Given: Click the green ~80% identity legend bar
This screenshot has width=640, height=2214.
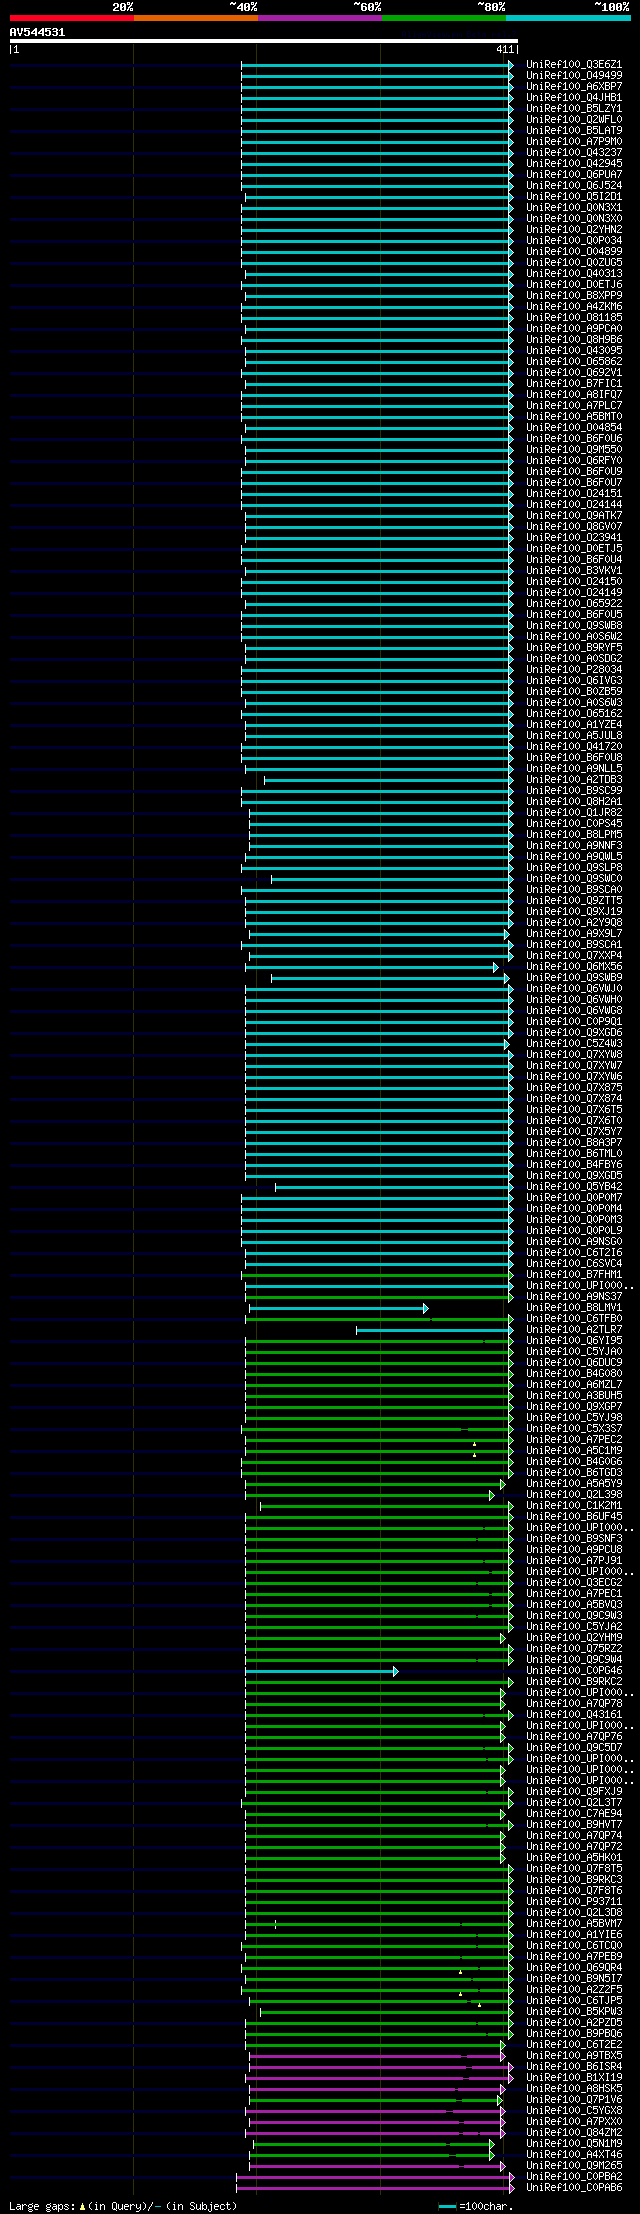Looking at the screenshot, I should click(443, 18).
